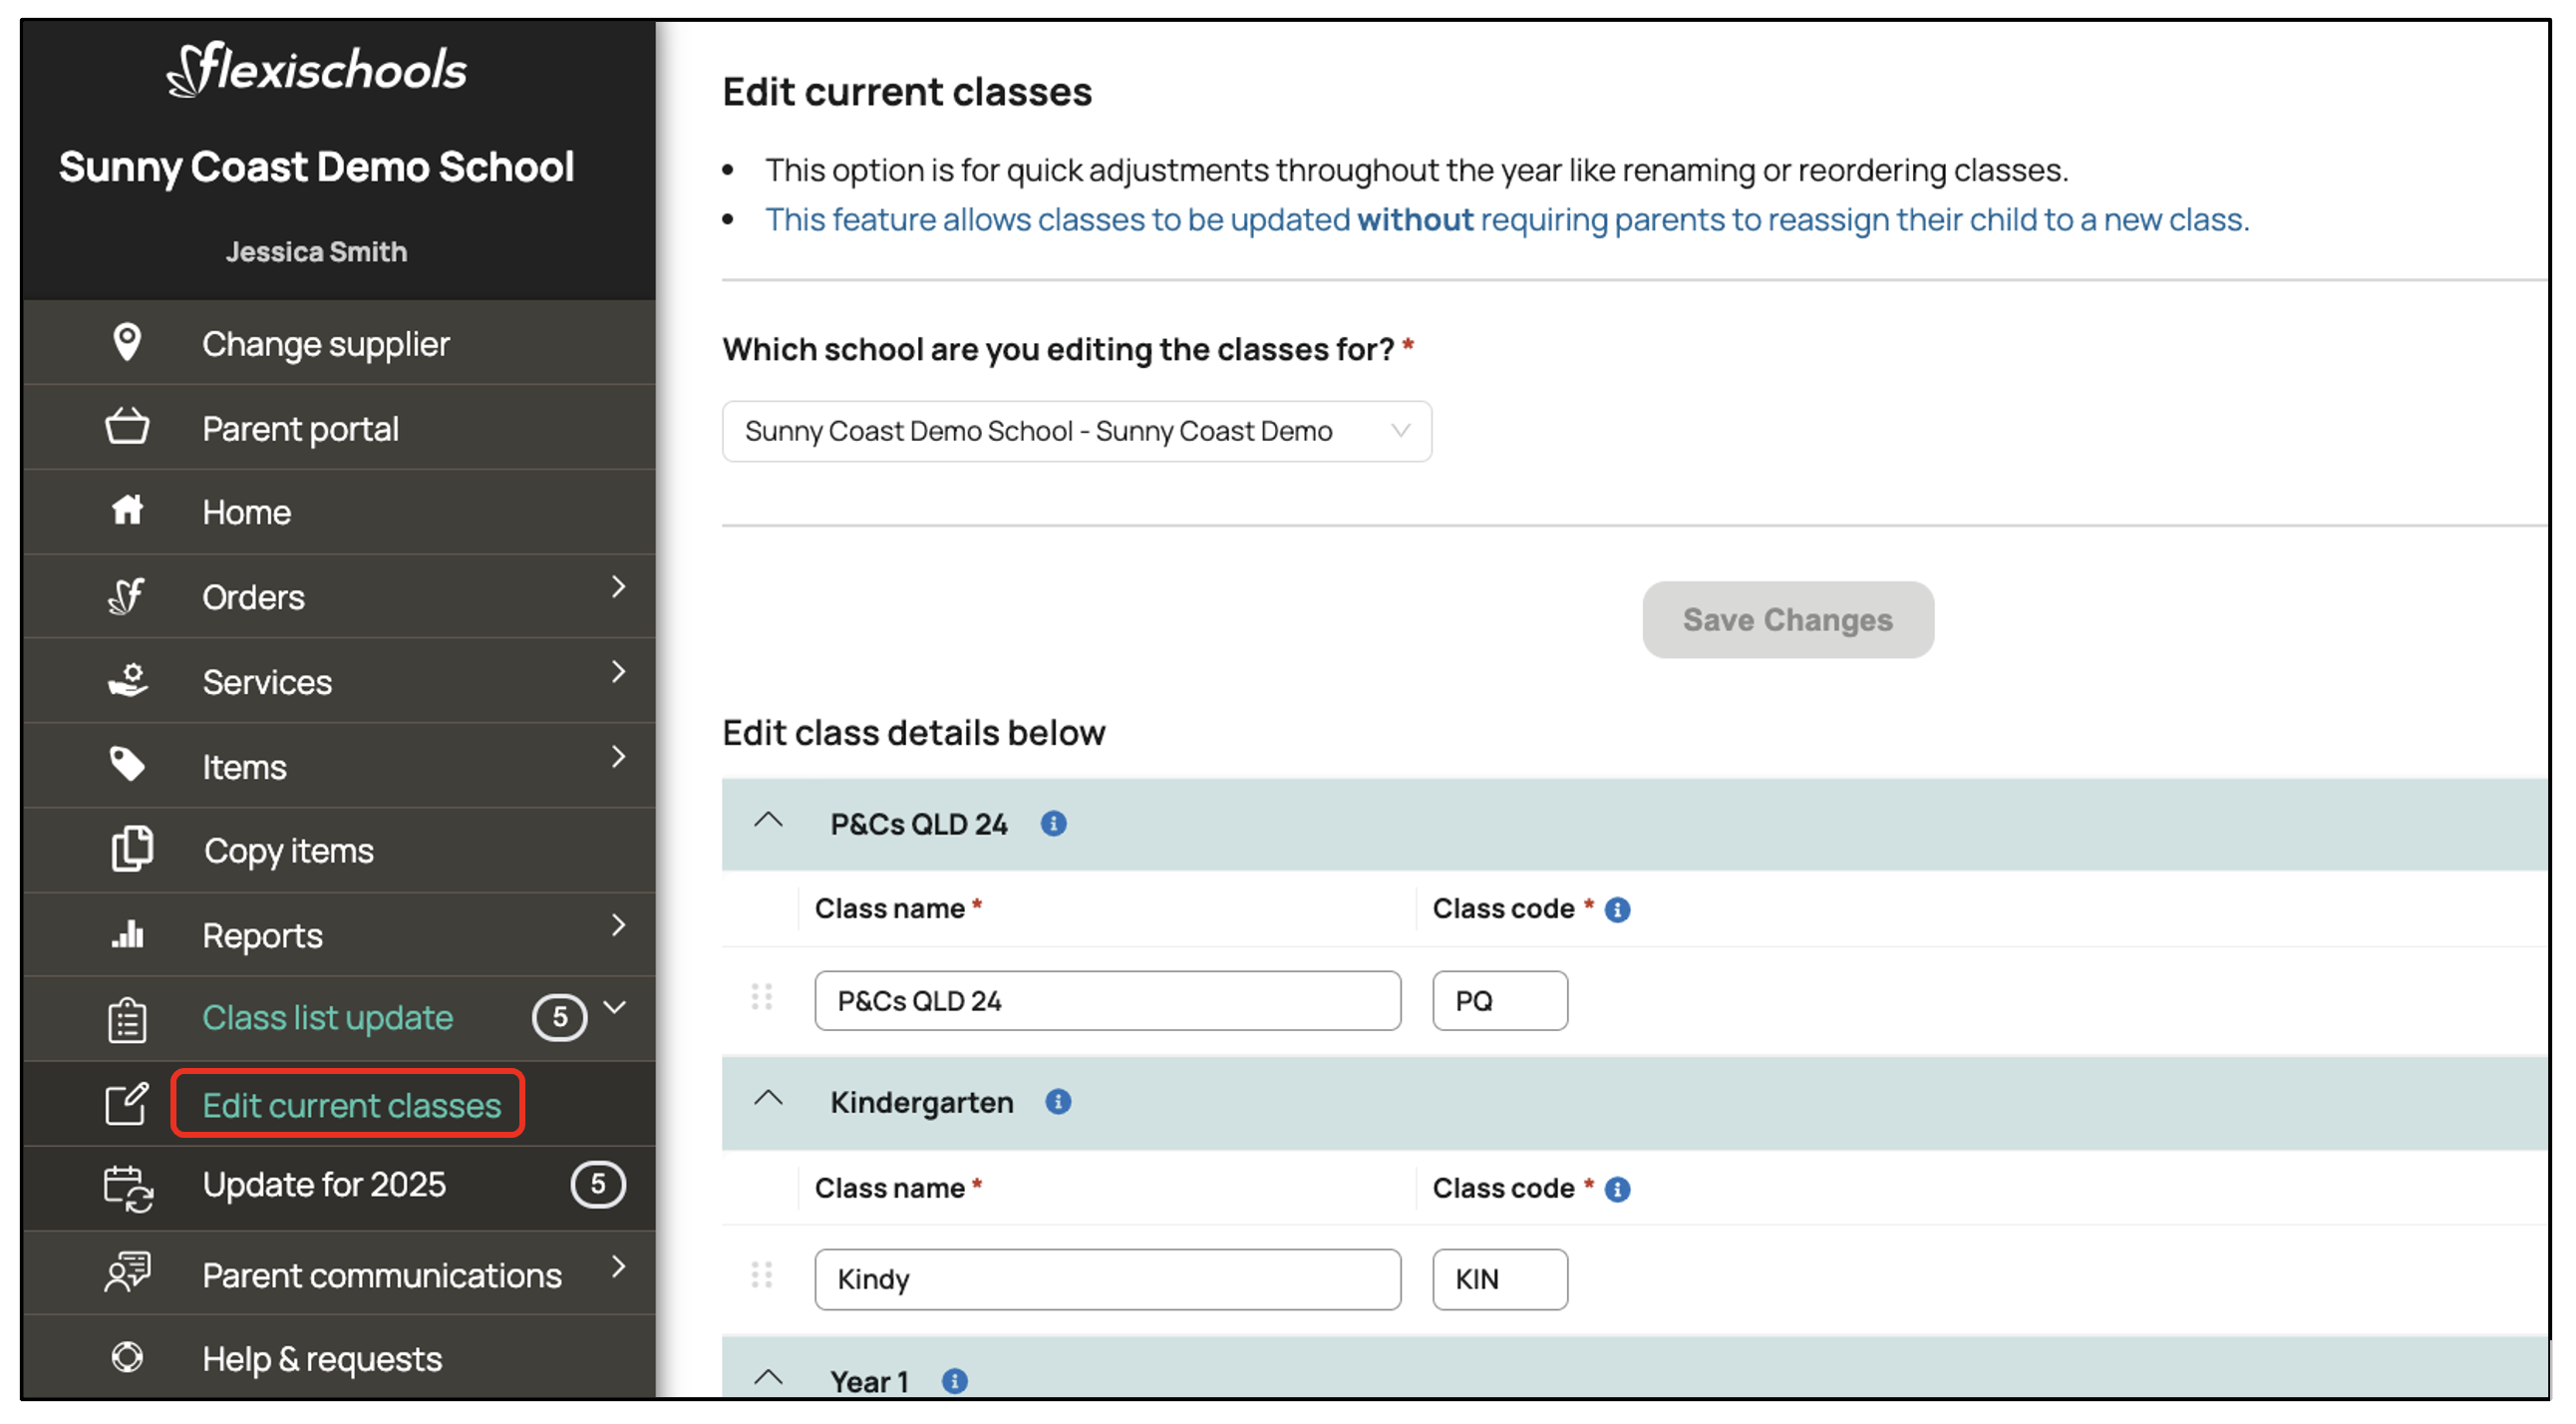The width and height of the screenshot is (2576, 1424).
Task: Click the drag handle beside P&Cs QLD 24 row
Action: tap(761, 997)
